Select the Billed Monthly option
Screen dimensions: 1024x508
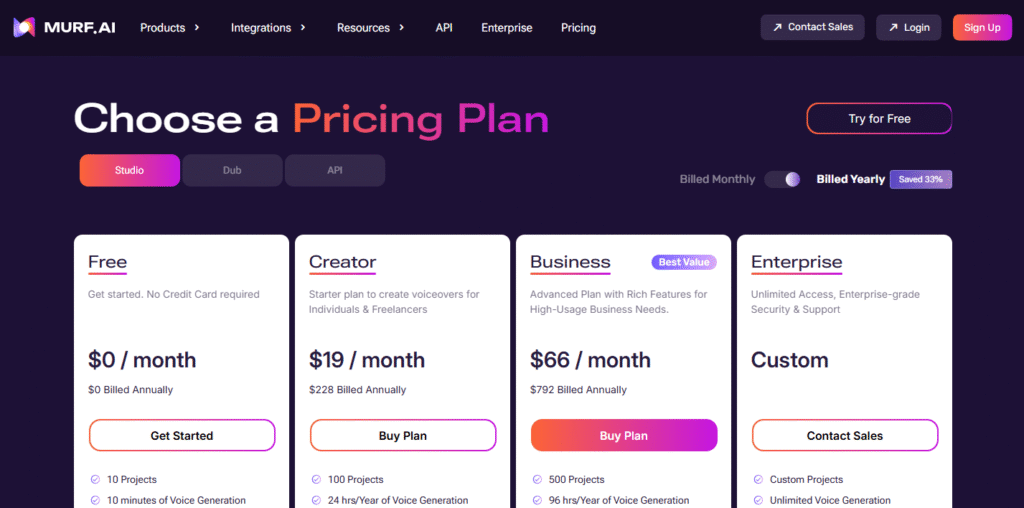(717, 179)
